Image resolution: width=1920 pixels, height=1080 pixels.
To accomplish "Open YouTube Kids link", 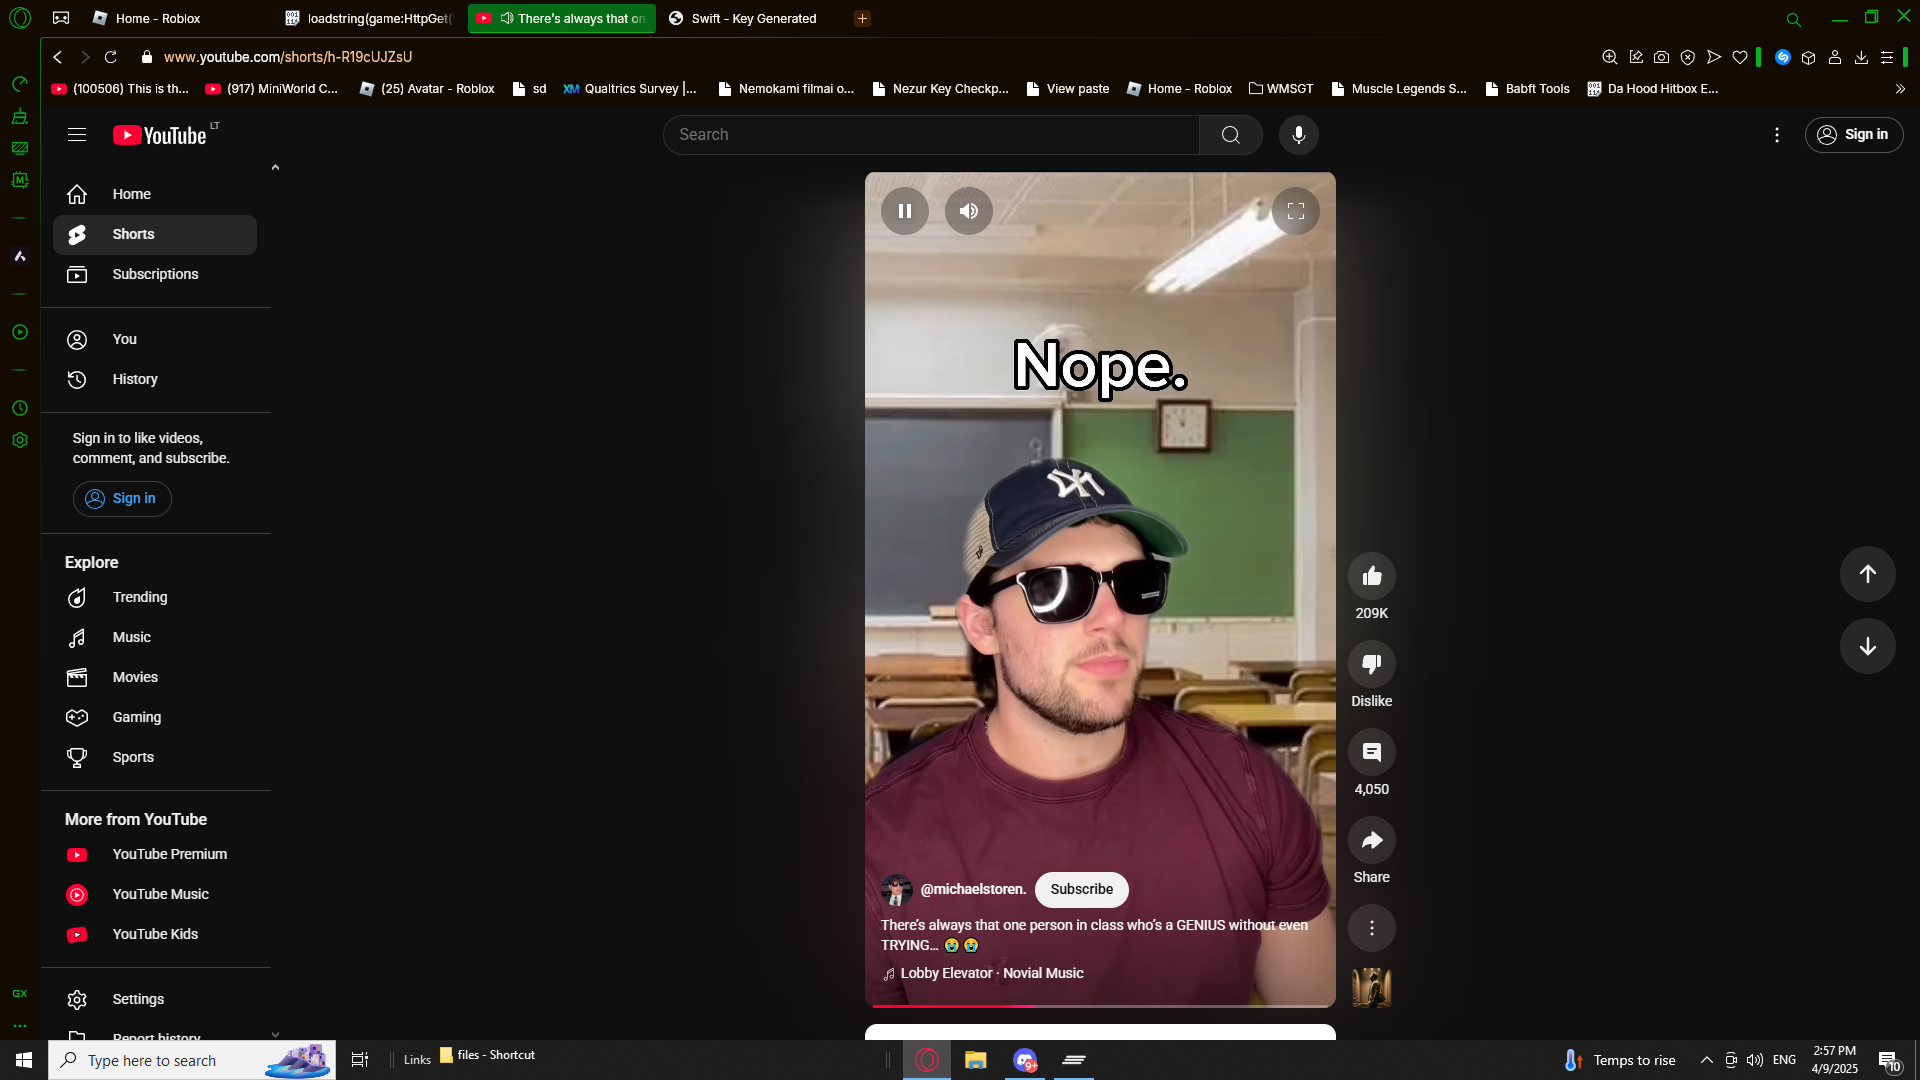I will tap(155, 934).
